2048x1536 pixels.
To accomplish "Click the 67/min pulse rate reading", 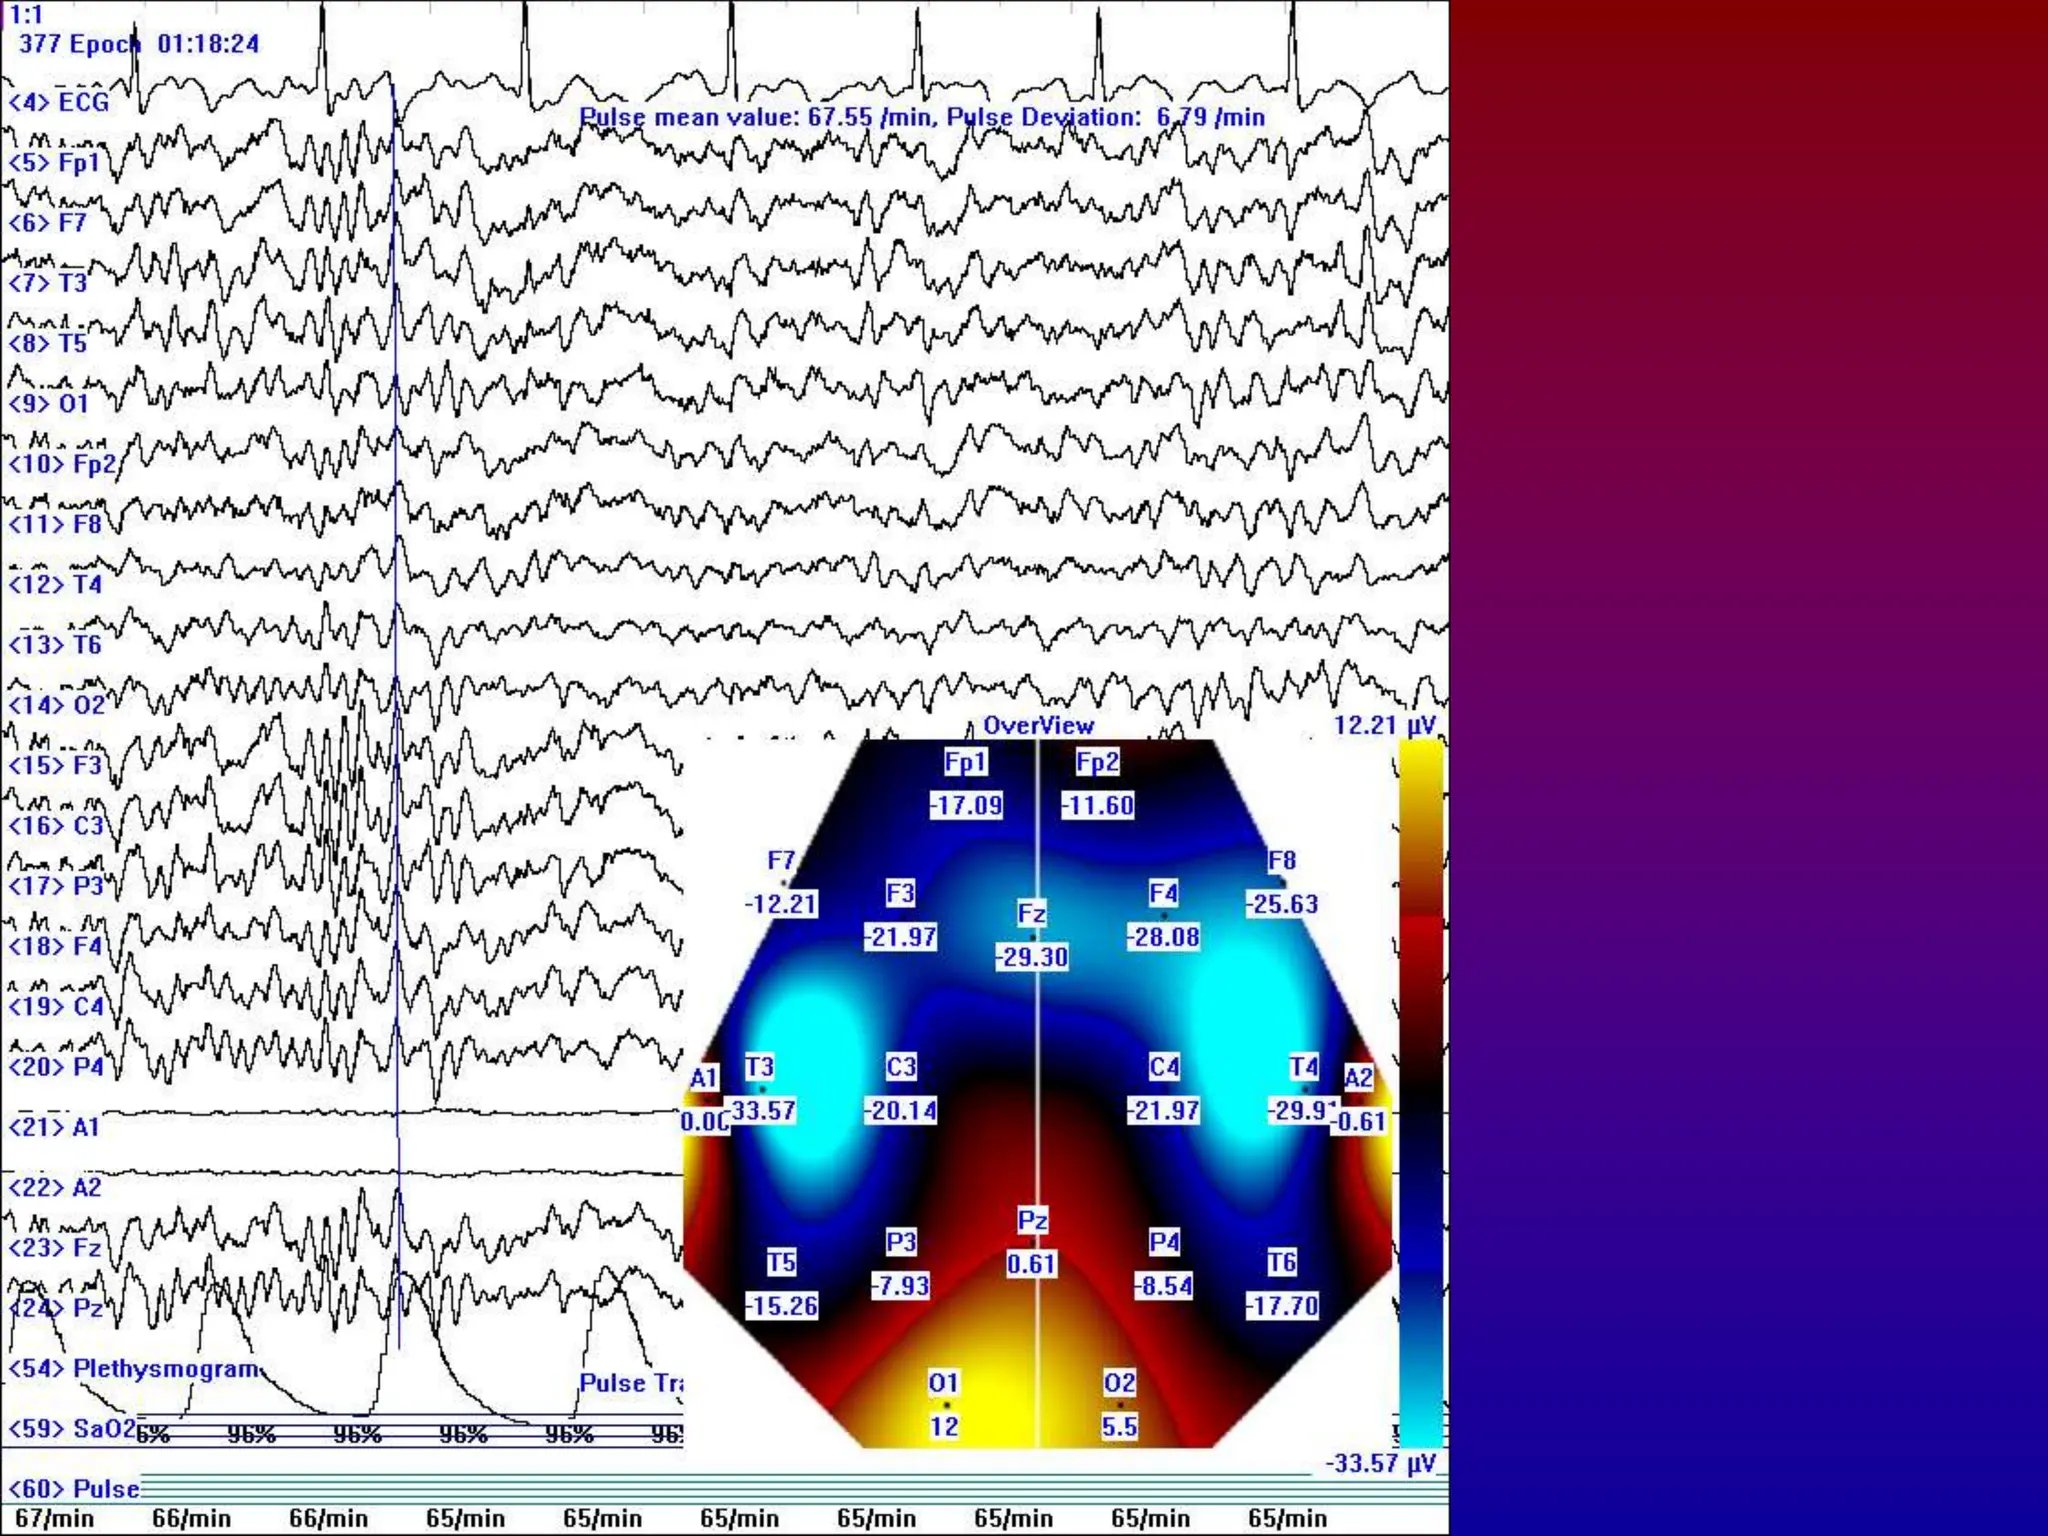I will point(54,1519).
